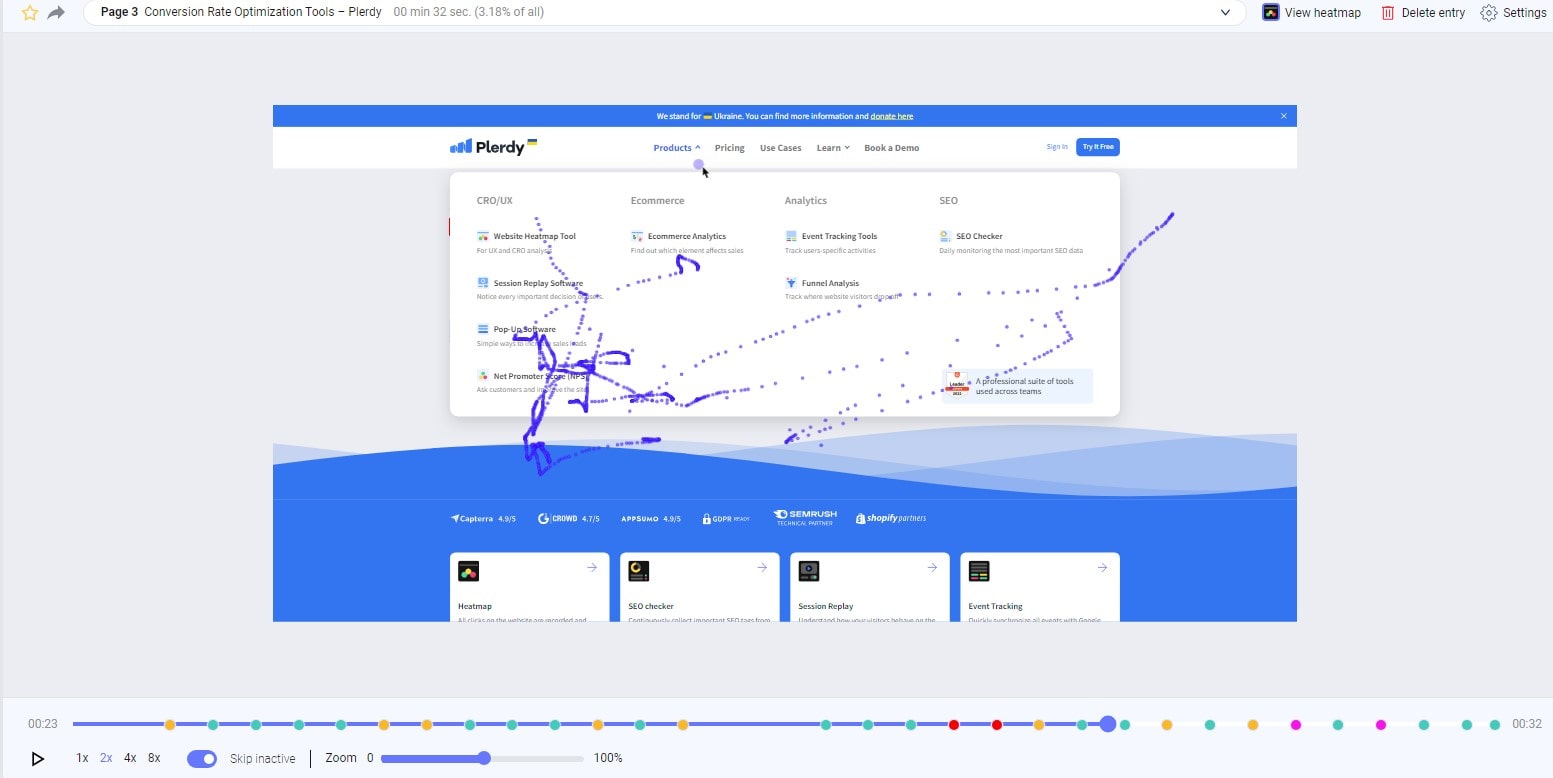The width and height of the screenshot is (1553, 778).
Task: Click the SEO Checker icon
Action: click(945, 237)
